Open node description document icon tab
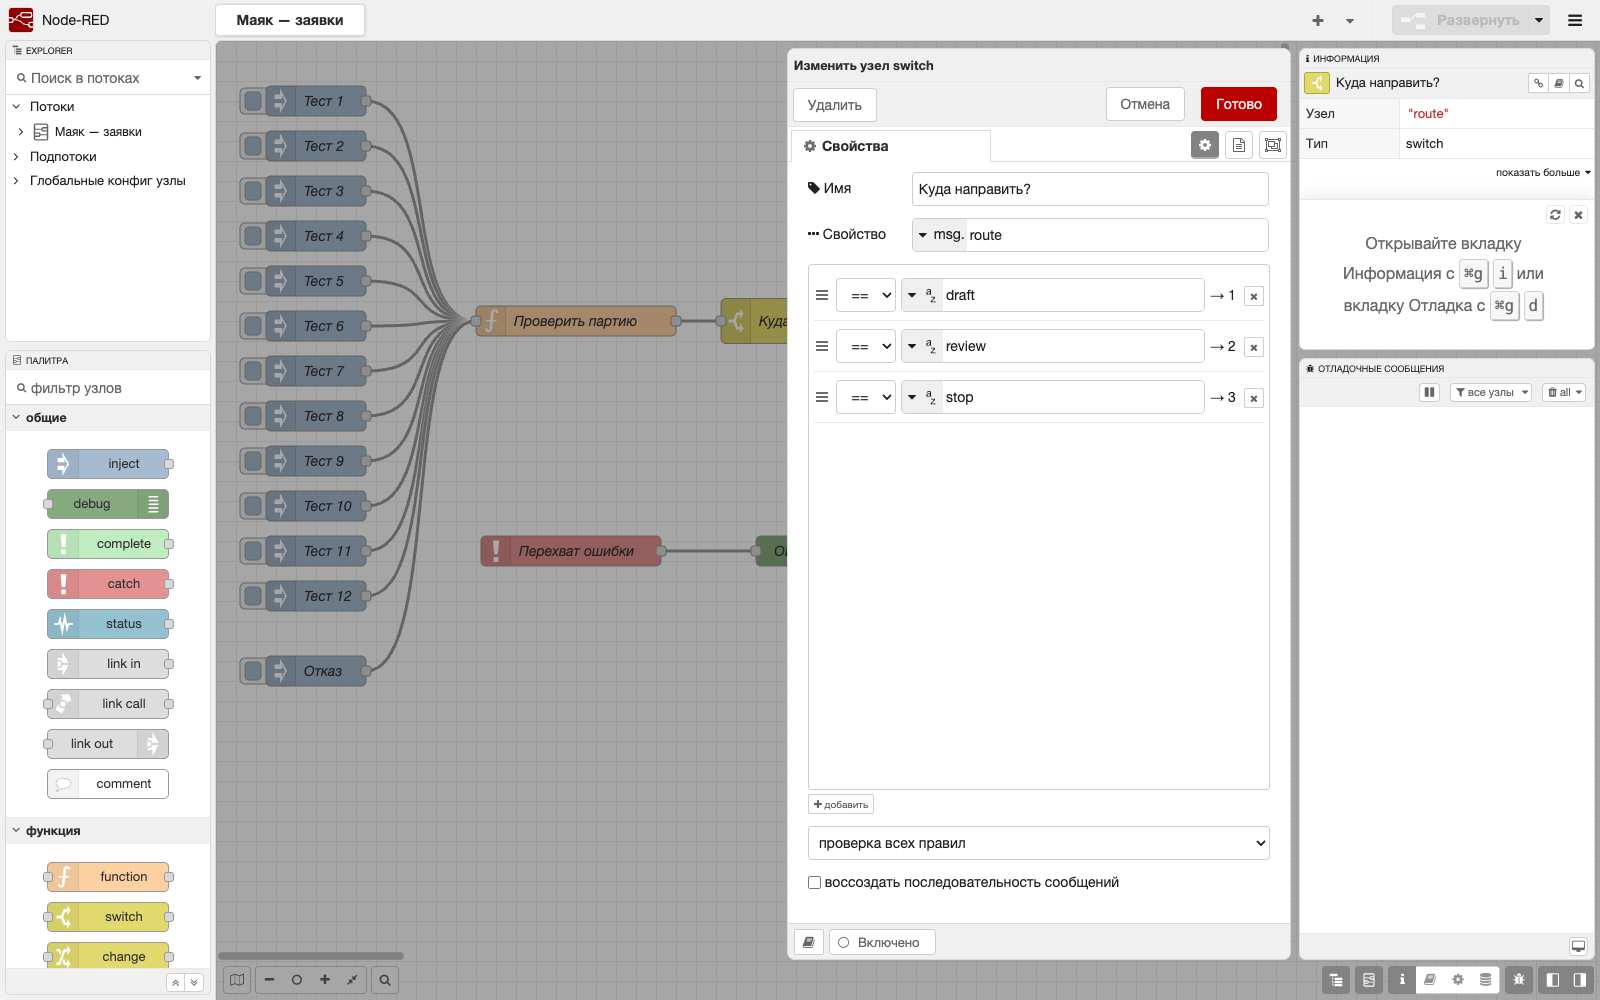Screen dimensions: 1600x1000 click(x=1239, y=145)
